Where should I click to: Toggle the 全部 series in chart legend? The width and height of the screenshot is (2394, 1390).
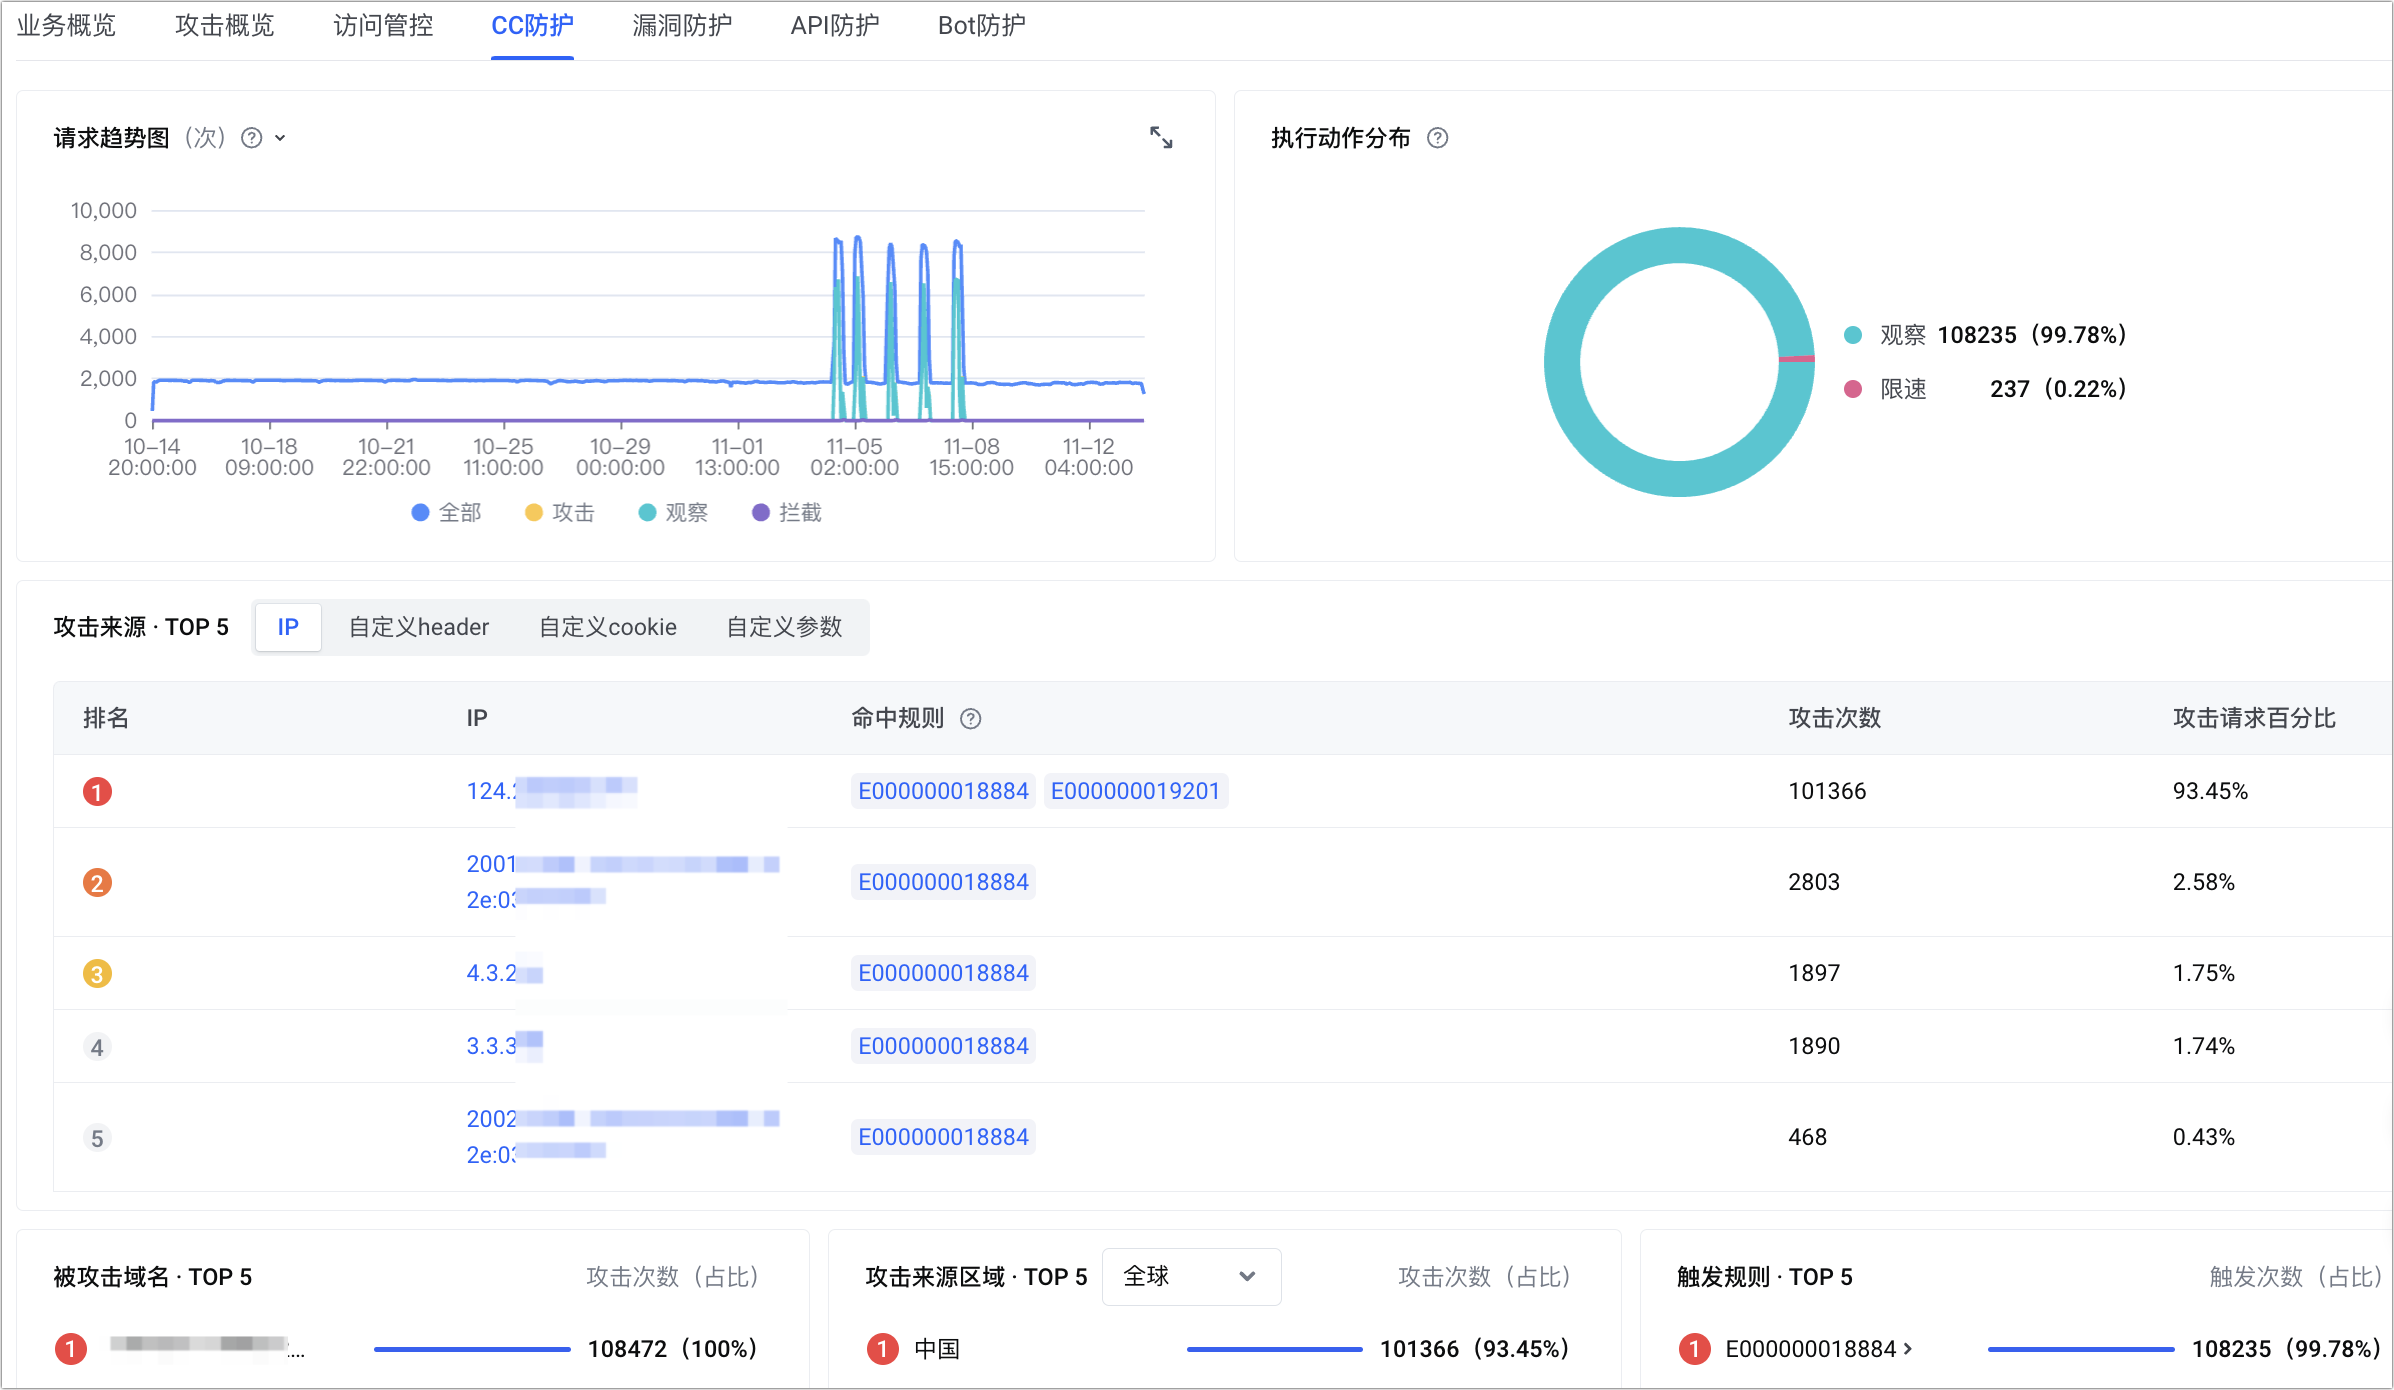pos(446,513)
